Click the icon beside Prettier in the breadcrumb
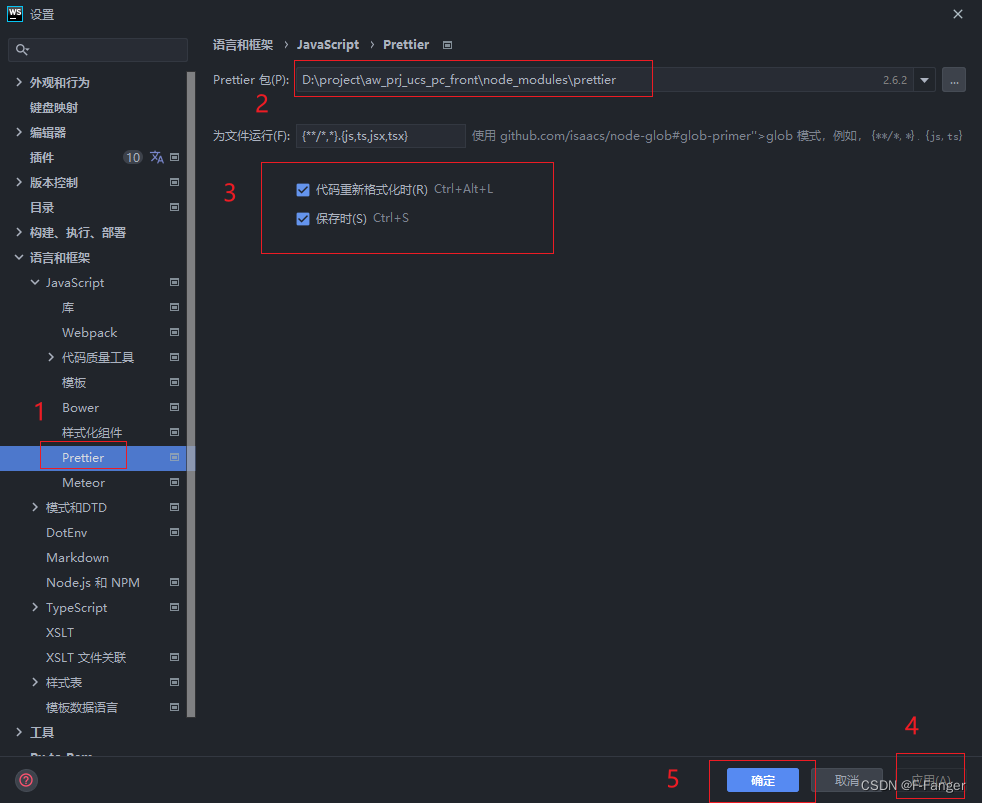982x803 pixels. [x=446, y=44]
